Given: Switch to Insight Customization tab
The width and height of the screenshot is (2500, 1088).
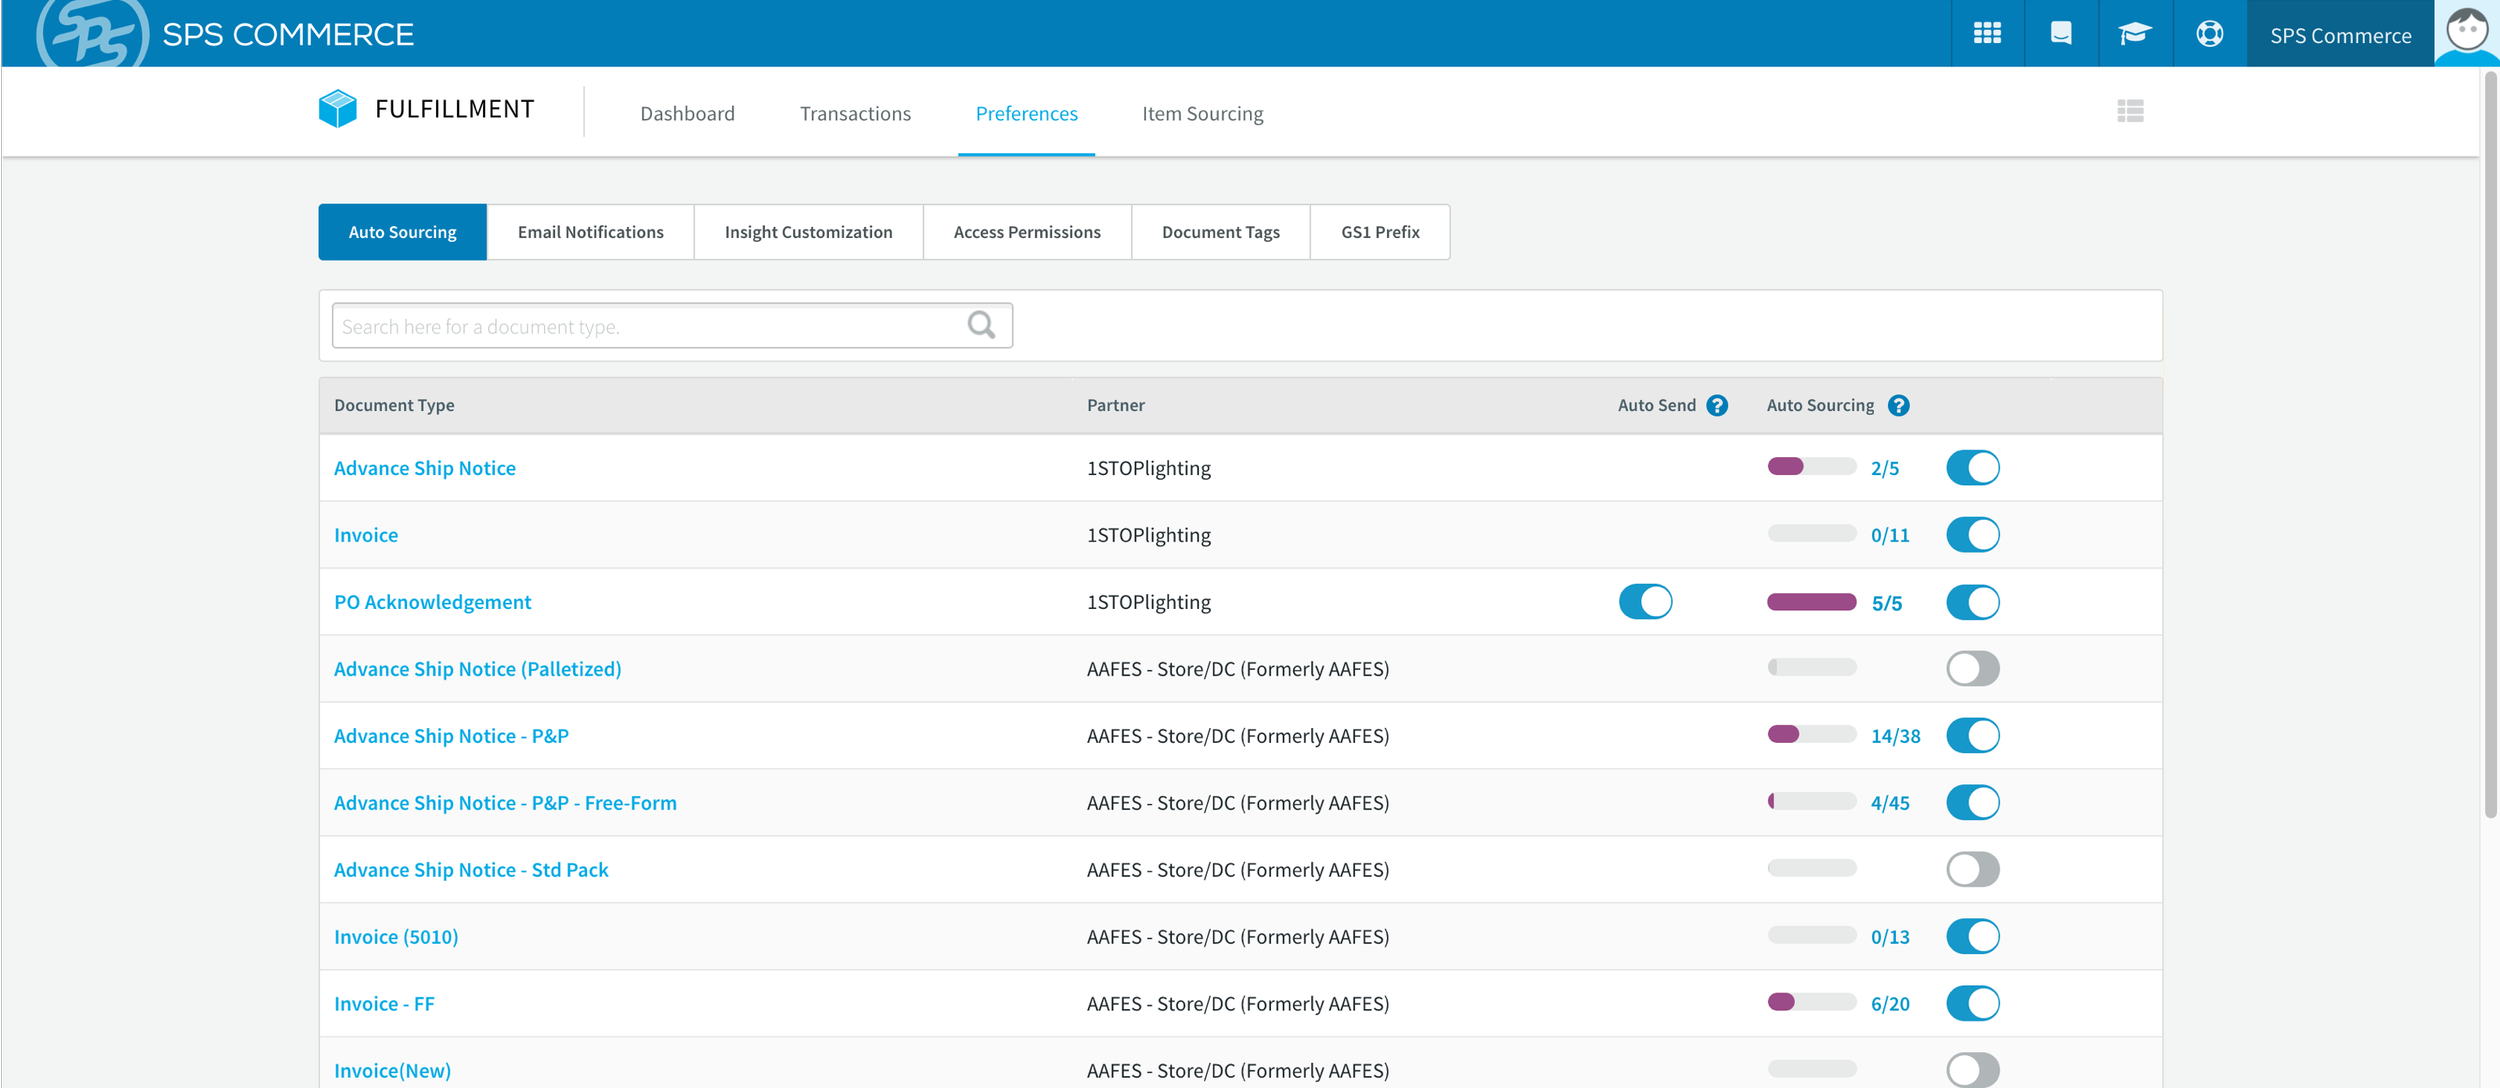Looking at the screenshot, I should (808, 232).
